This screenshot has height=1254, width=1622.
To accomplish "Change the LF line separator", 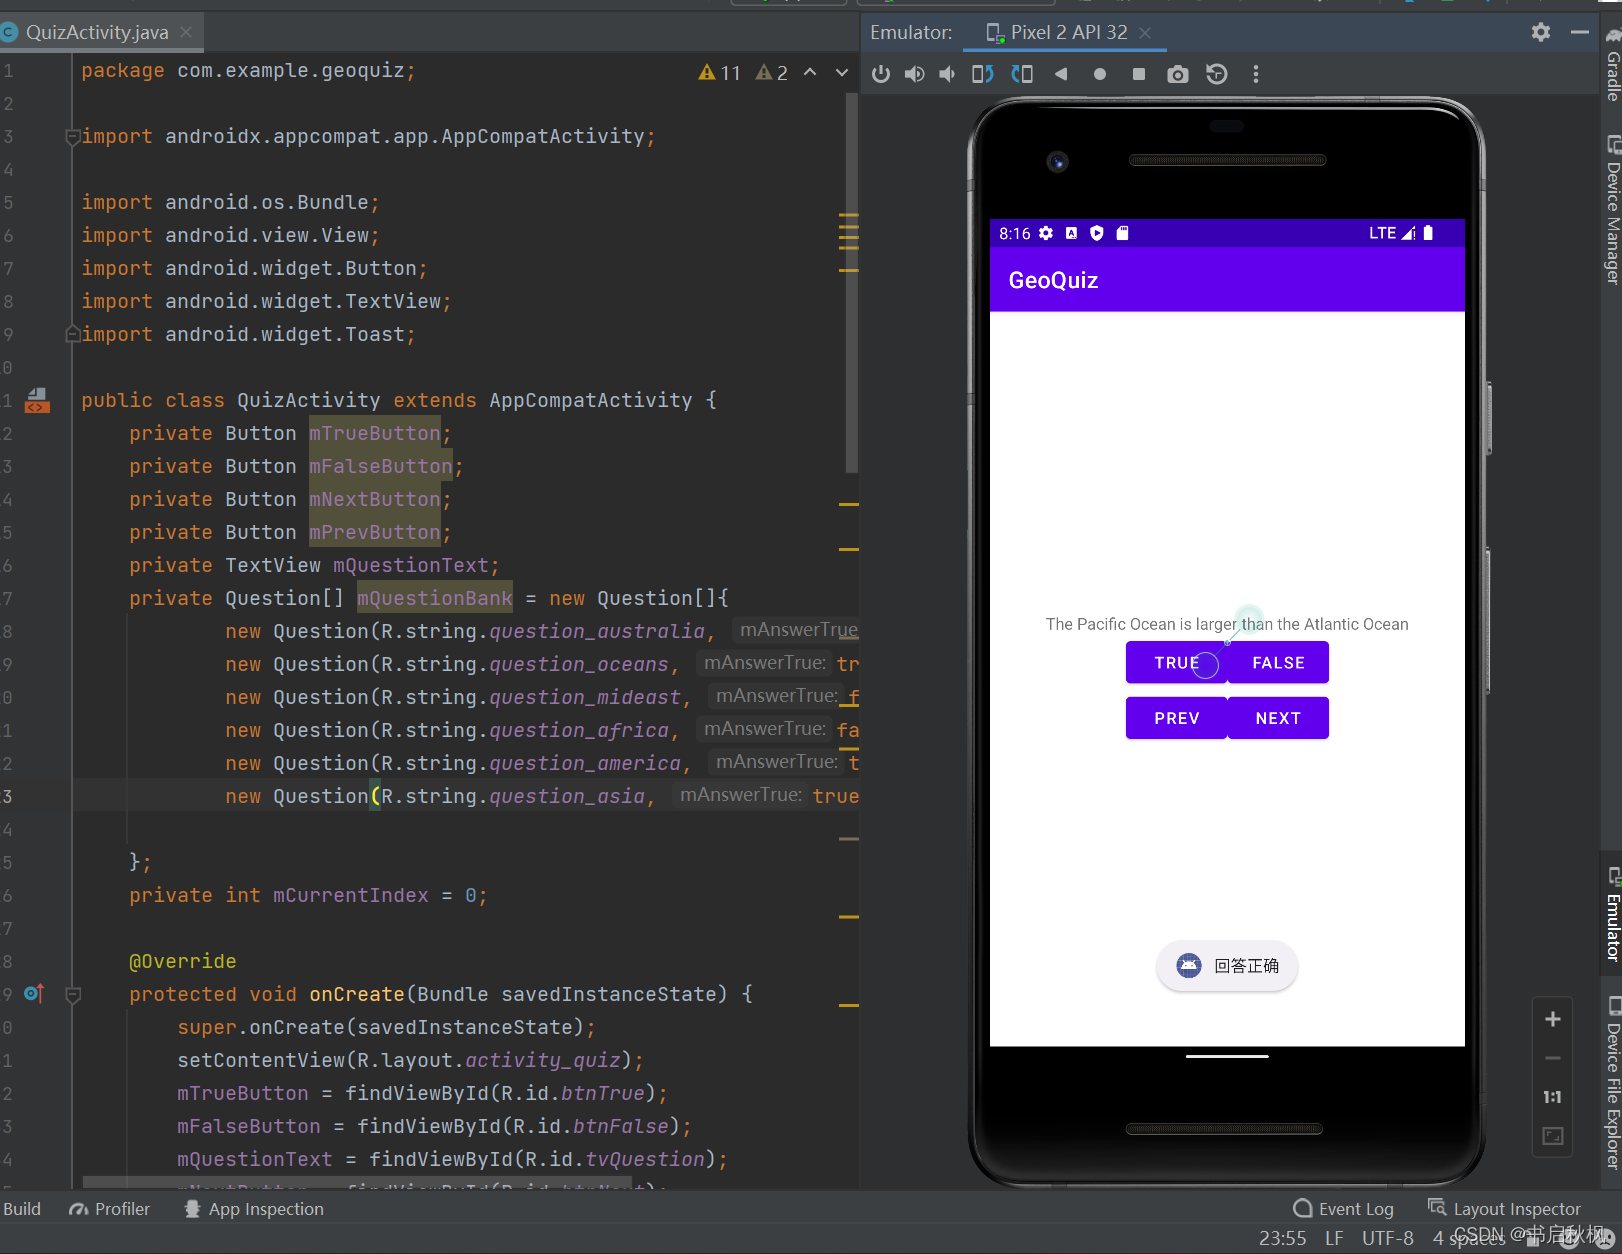I will [1334, 1238].
